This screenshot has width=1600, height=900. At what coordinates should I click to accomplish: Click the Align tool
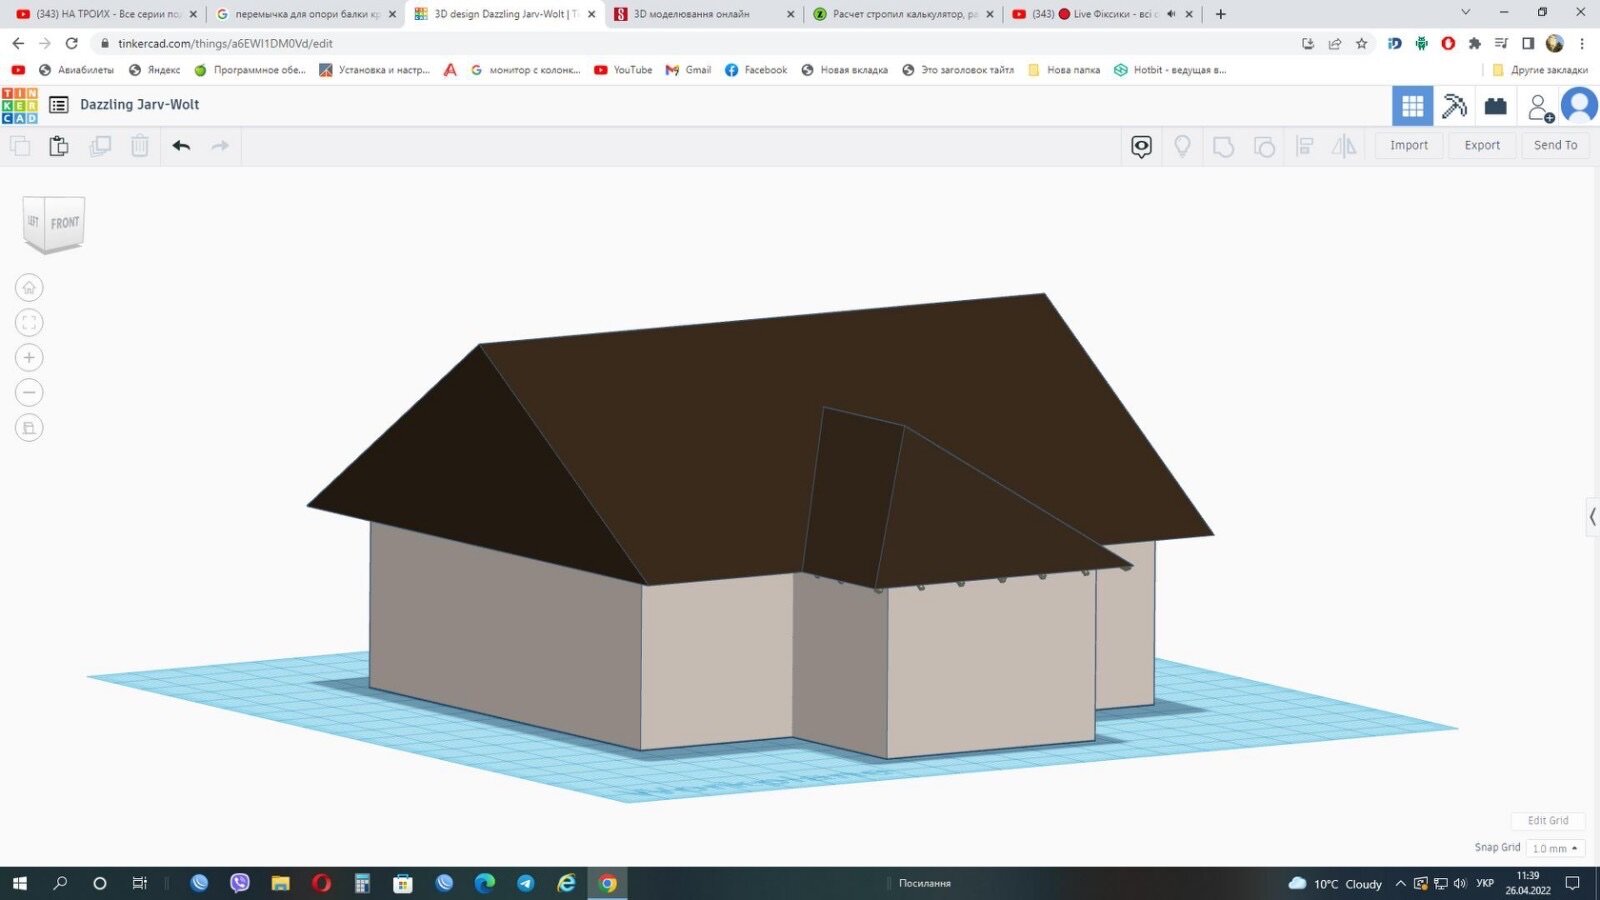pos(1305,147)
